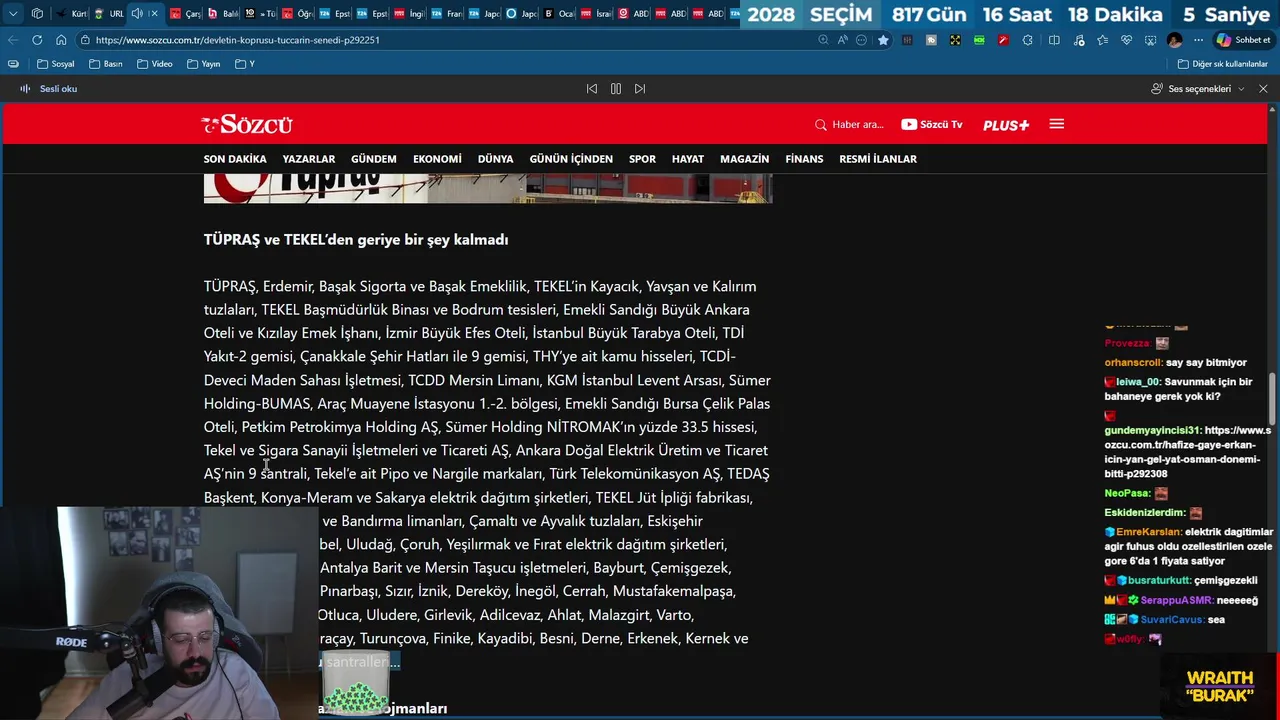The width and height of the screenshot is (1280, 720).
Task: Pause the read aloud playback
Action: (616, 89)
